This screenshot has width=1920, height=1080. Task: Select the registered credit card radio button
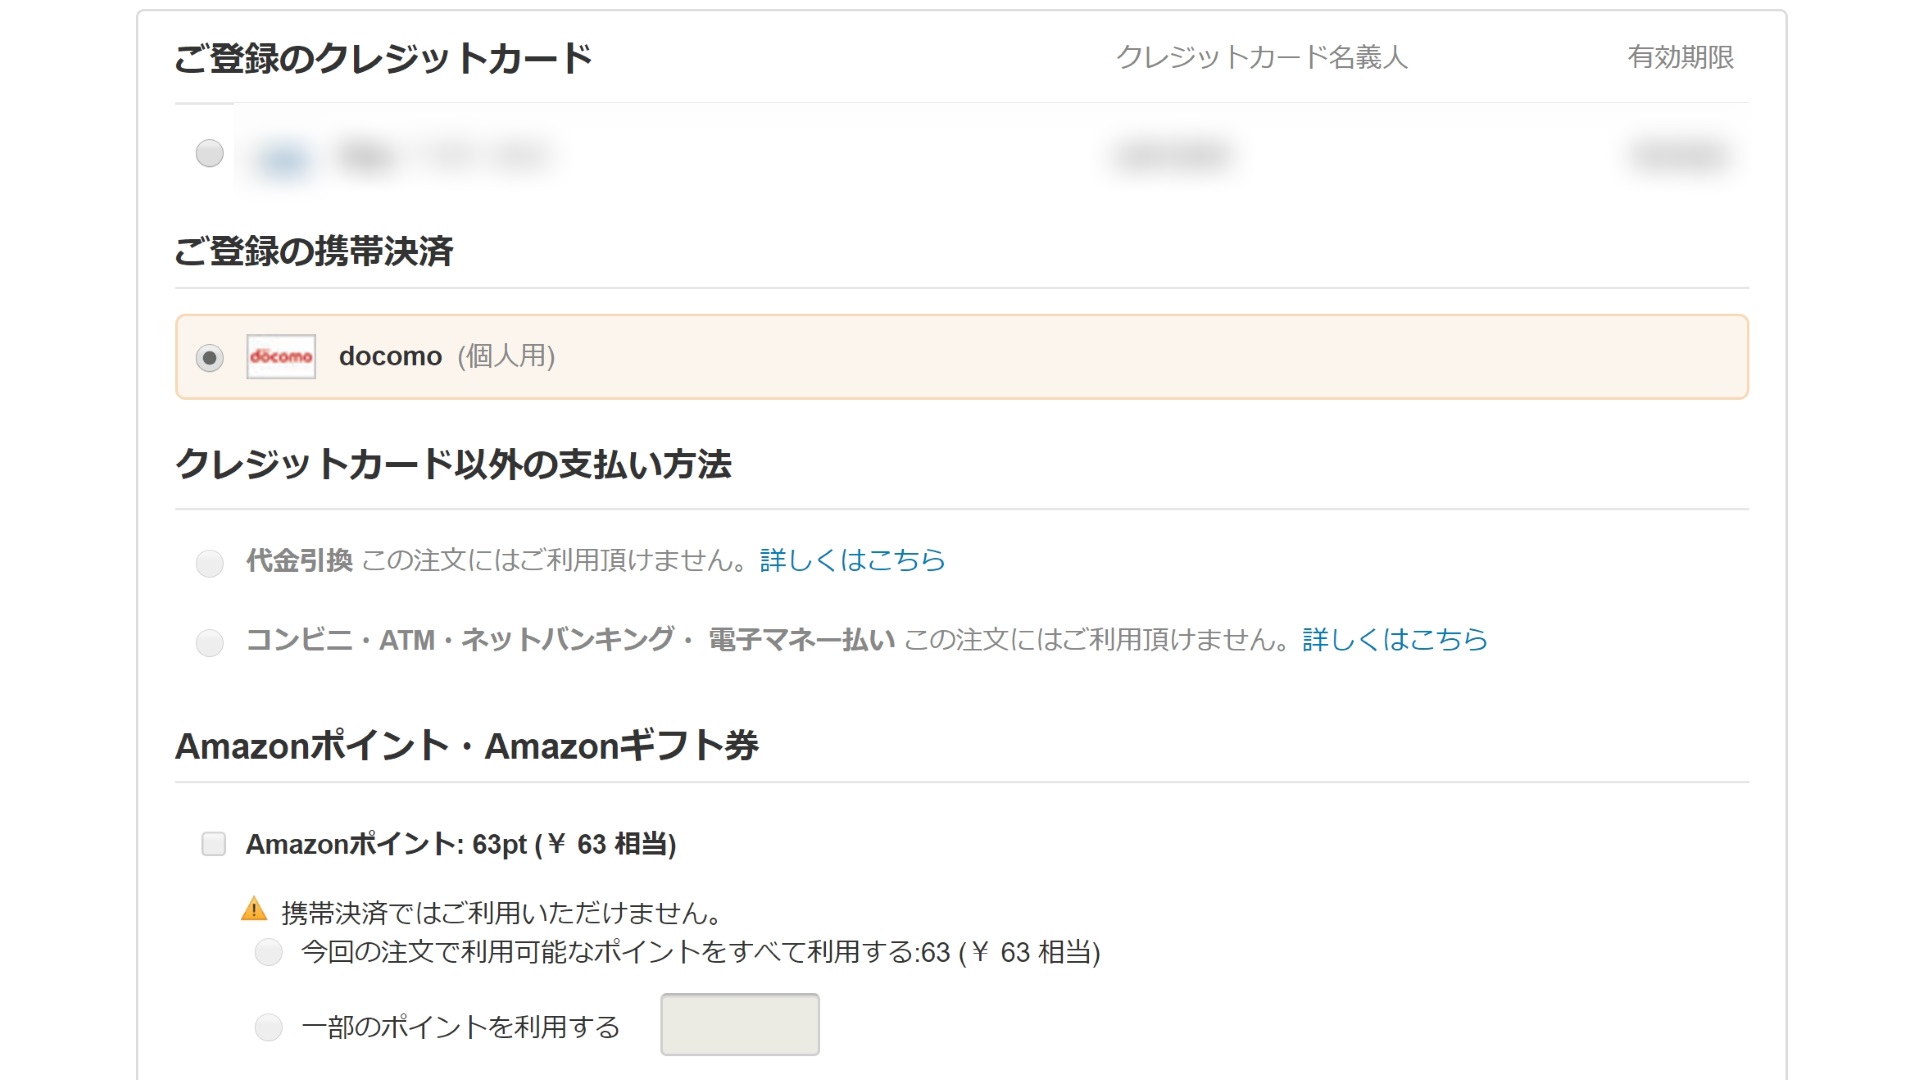pos(210,153)
